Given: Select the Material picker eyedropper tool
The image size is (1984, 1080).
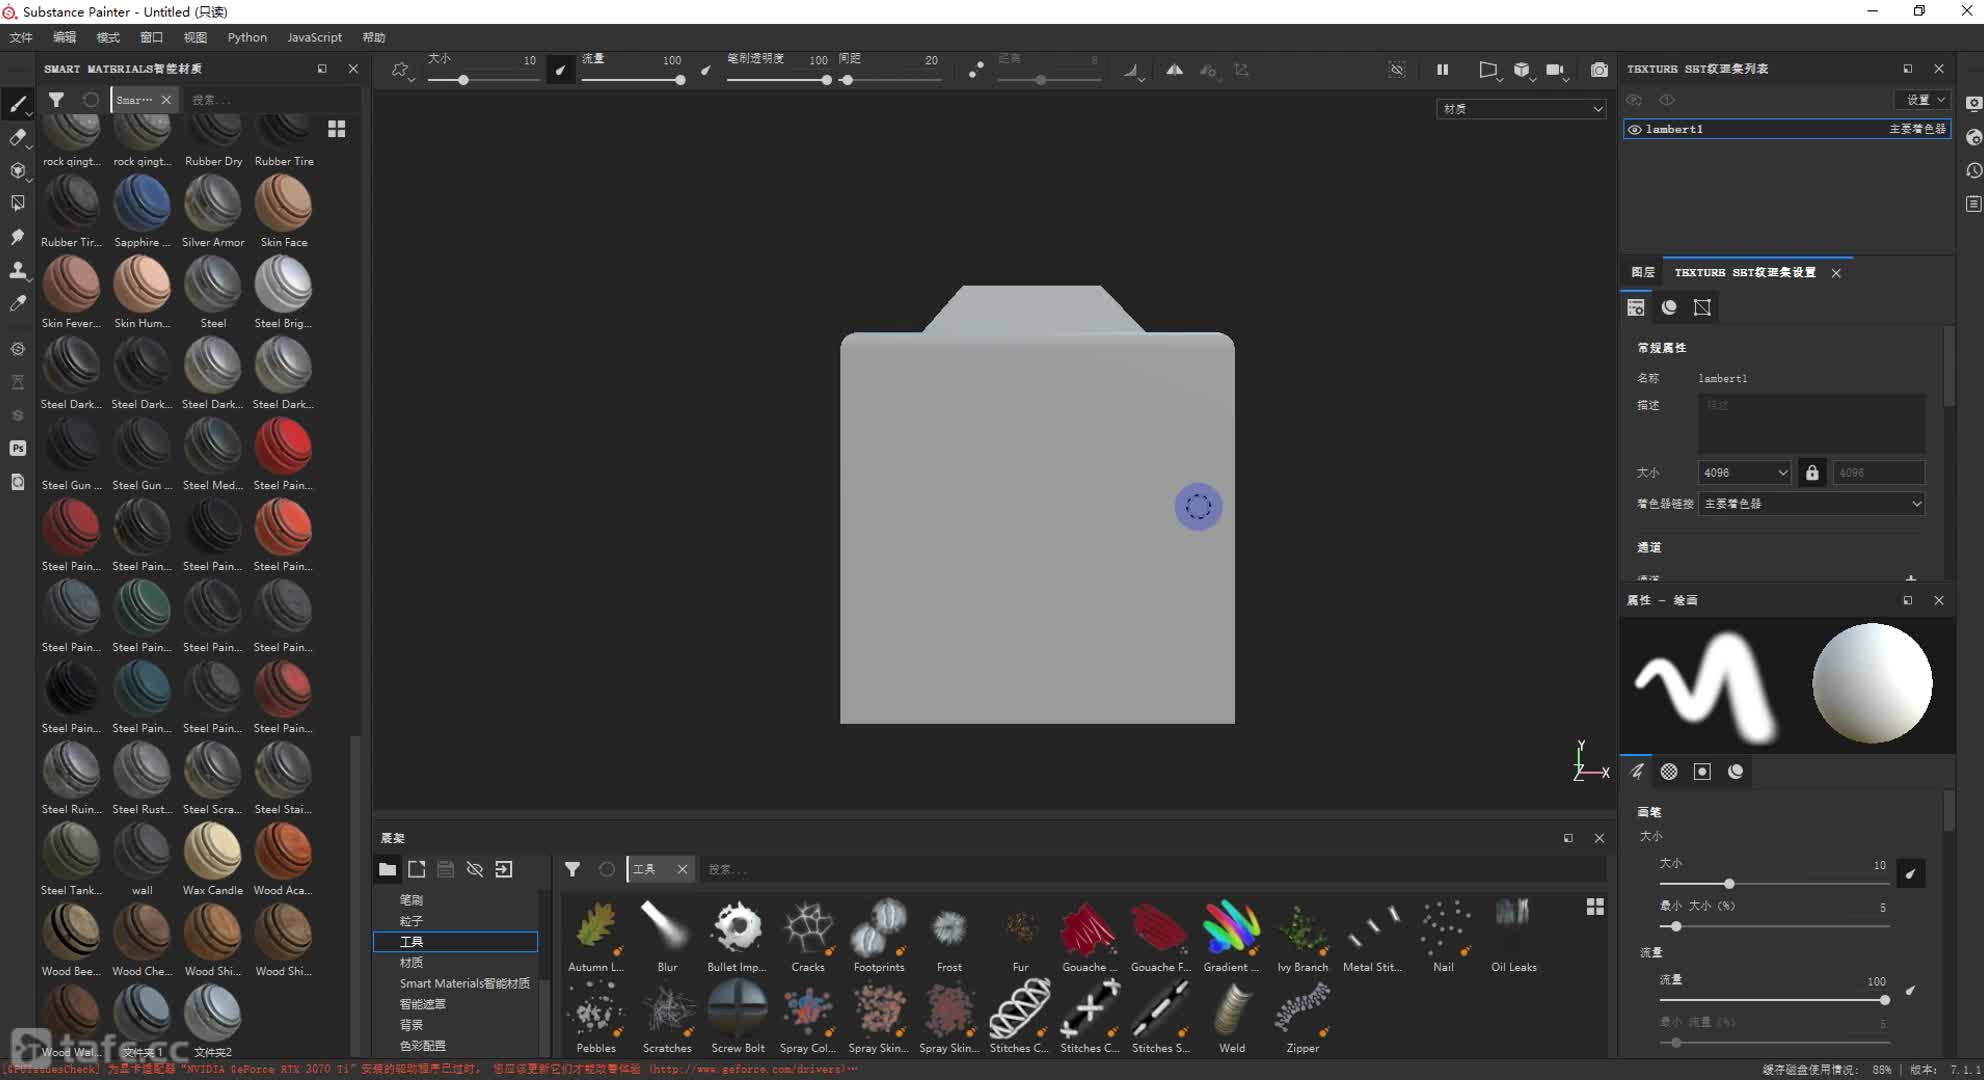Looking at the screenshot, I should [17, 303].
